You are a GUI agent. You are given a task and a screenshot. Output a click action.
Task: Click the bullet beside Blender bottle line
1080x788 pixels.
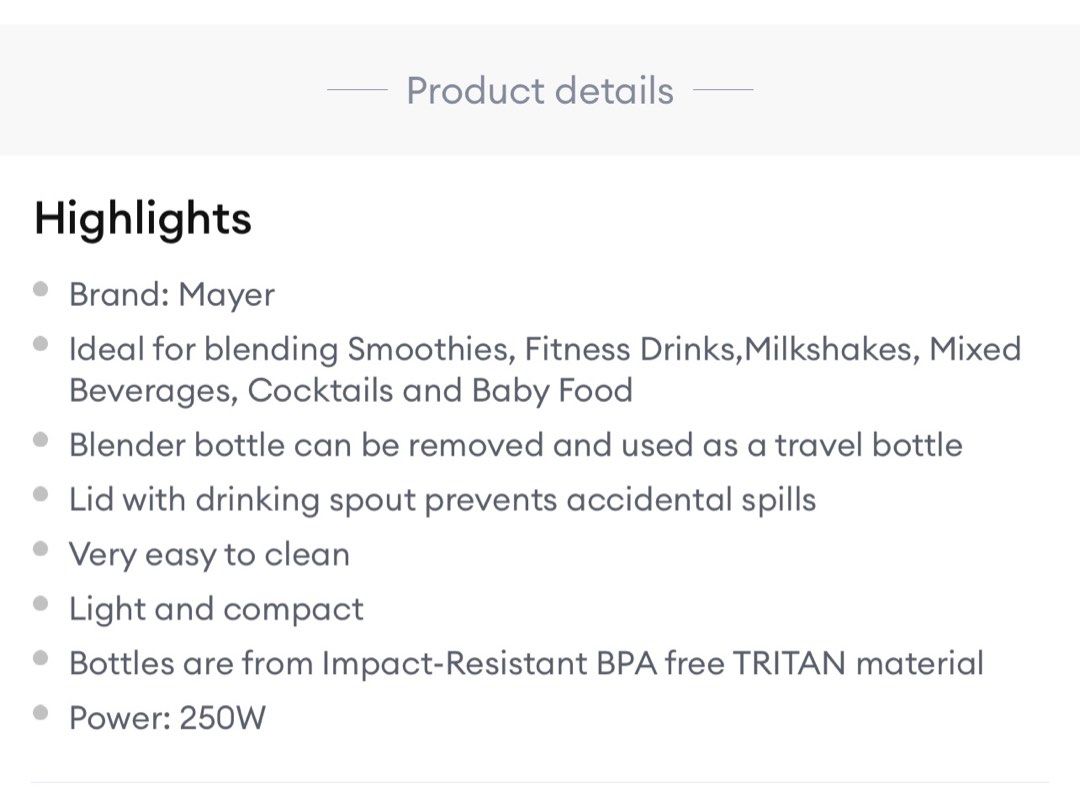(41, 440)
